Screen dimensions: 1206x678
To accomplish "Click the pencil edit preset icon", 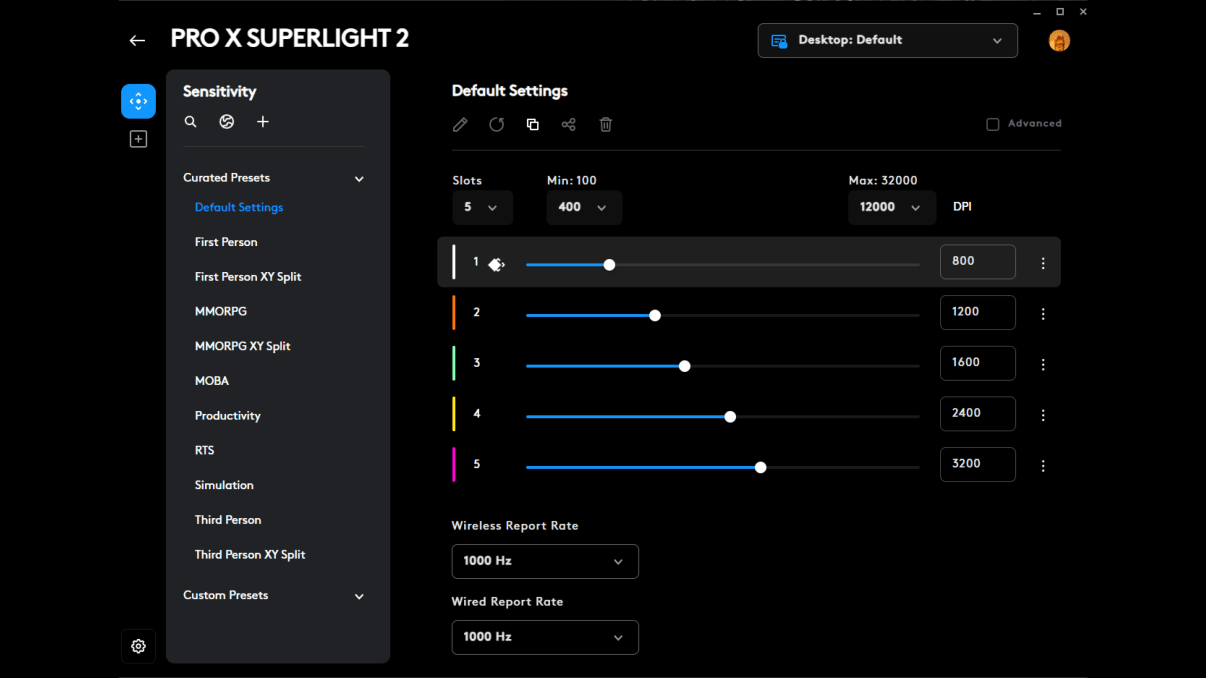I will (460, 125).
